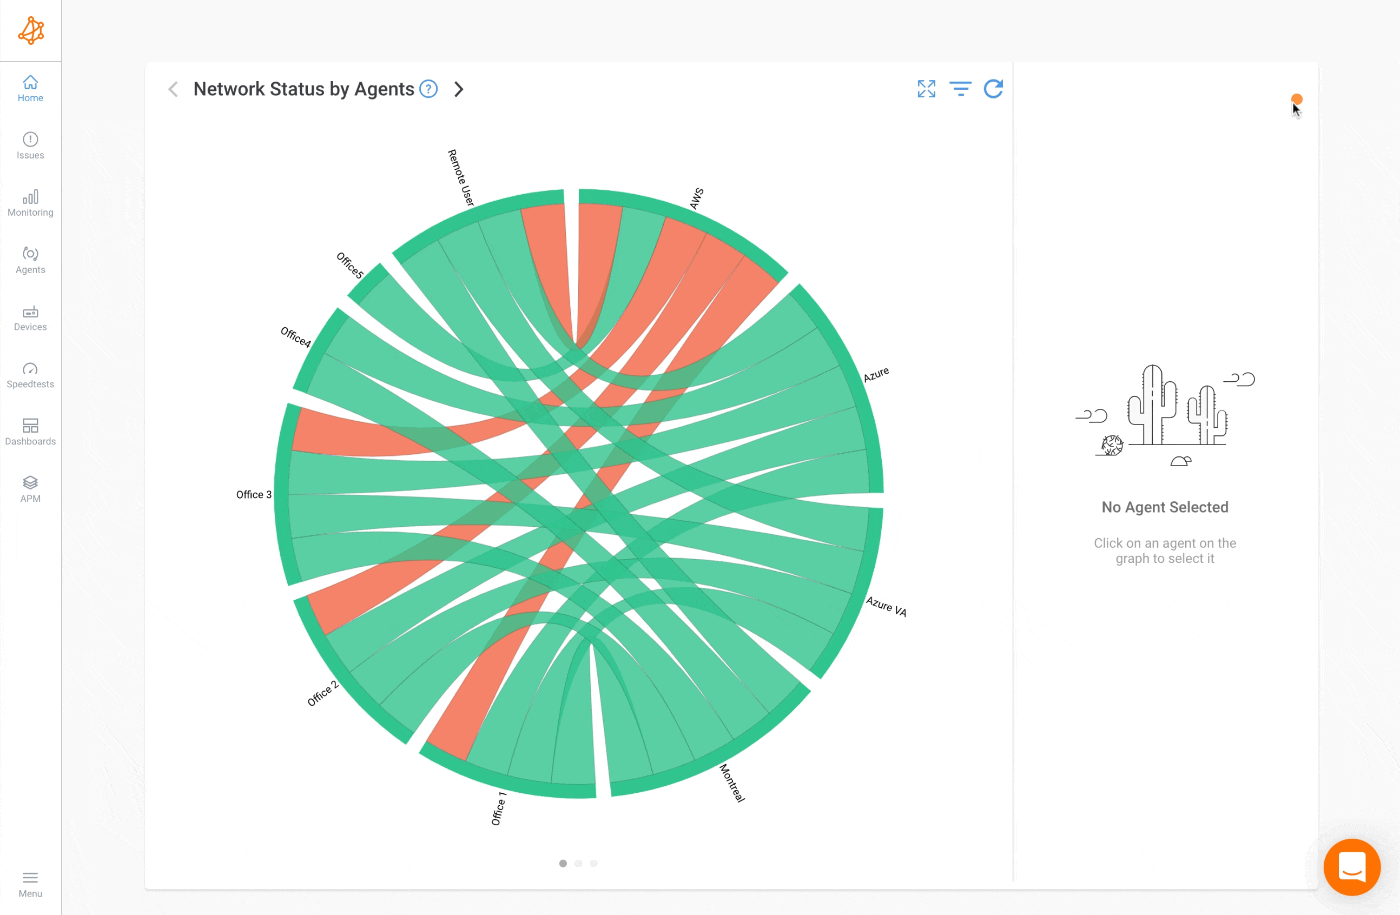Viewport: 1400px width, 915px height.
Task: Select the AWS agent label
Action: click(x=697, y=198)
